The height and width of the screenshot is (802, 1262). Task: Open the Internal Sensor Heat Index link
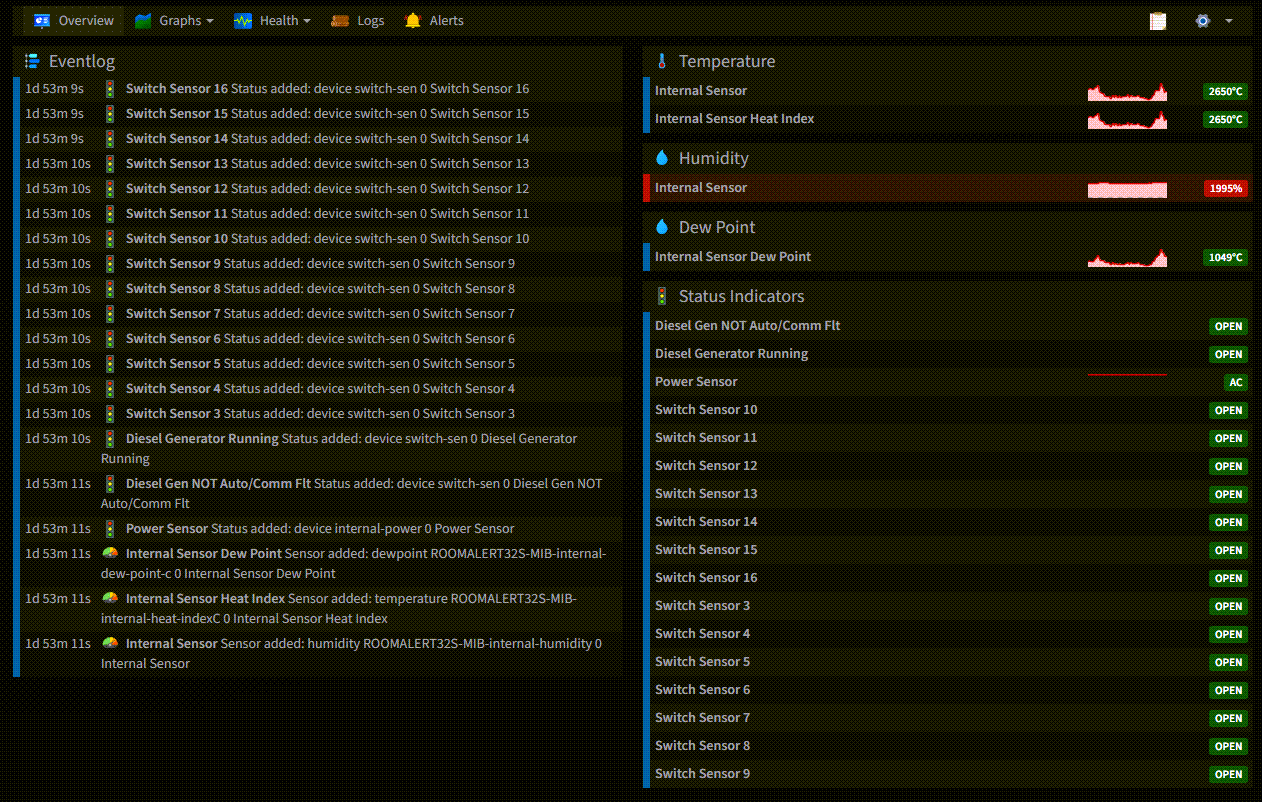point(734,119)
